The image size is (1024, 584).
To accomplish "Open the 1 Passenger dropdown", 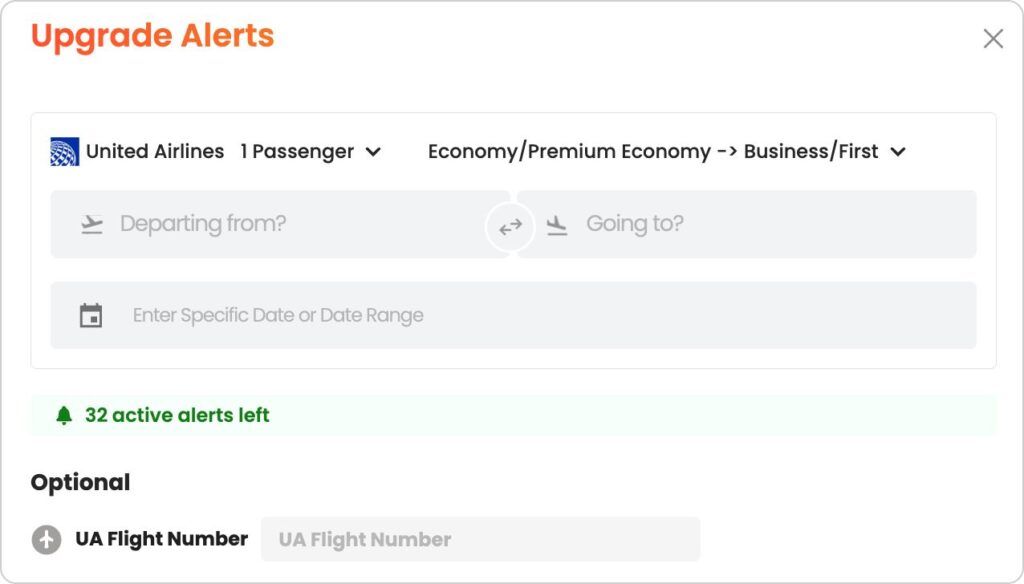I will click(310, 152).
